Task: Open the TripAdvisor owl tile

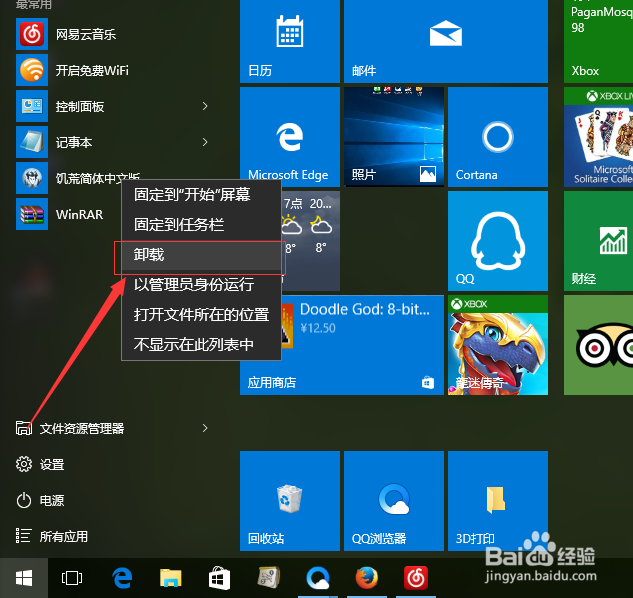Action: pos(598,345)
